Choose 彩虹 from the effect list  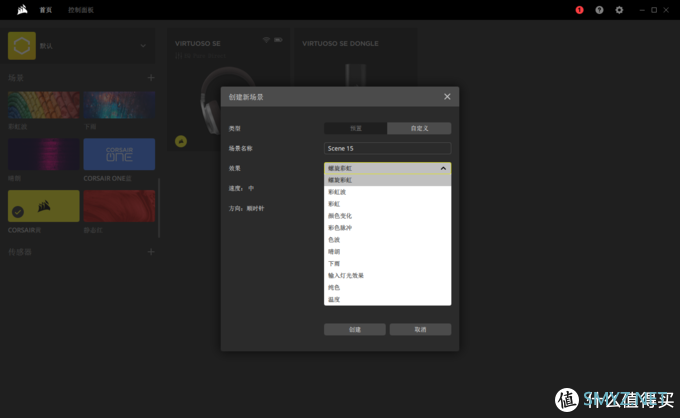coord(387,204)
